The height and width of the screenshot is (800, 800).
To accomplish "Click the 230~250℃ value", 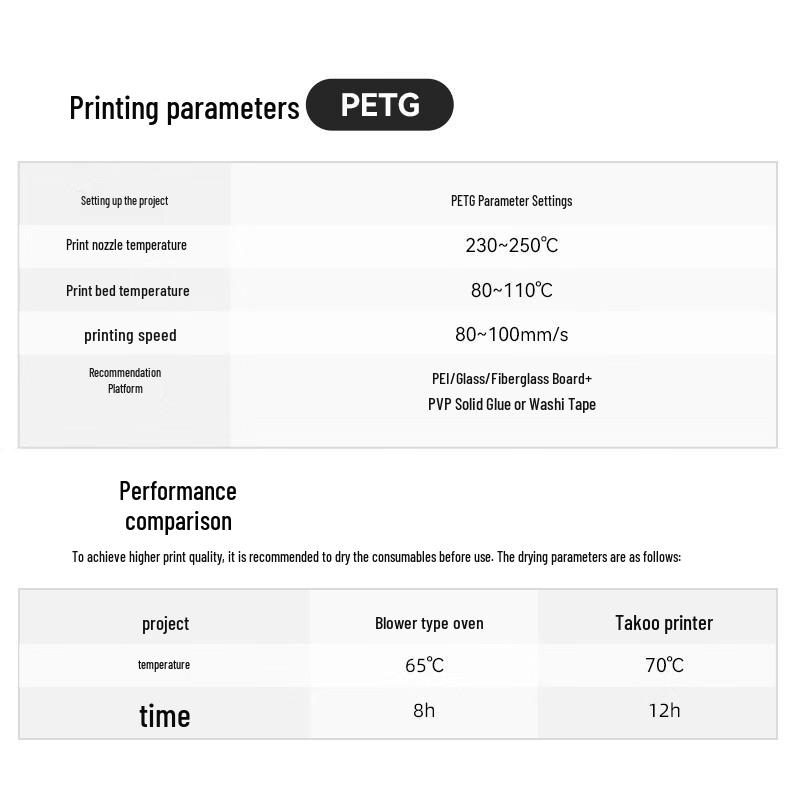I will 511,245.
